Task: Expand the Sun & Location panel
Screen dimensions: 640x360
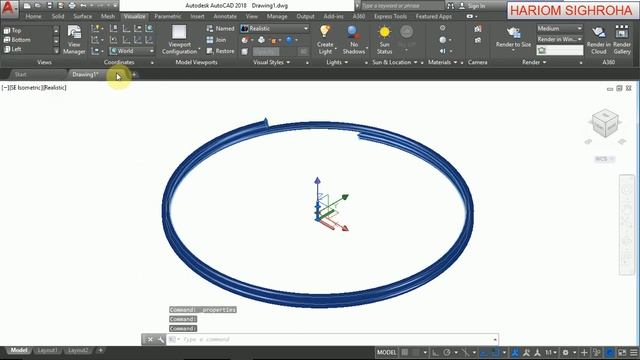Action: coord(395,62)
